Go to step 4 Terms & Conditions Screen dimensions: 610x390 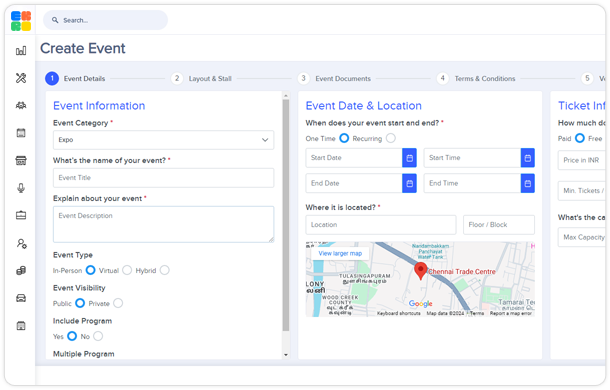[x=476, y=79]
